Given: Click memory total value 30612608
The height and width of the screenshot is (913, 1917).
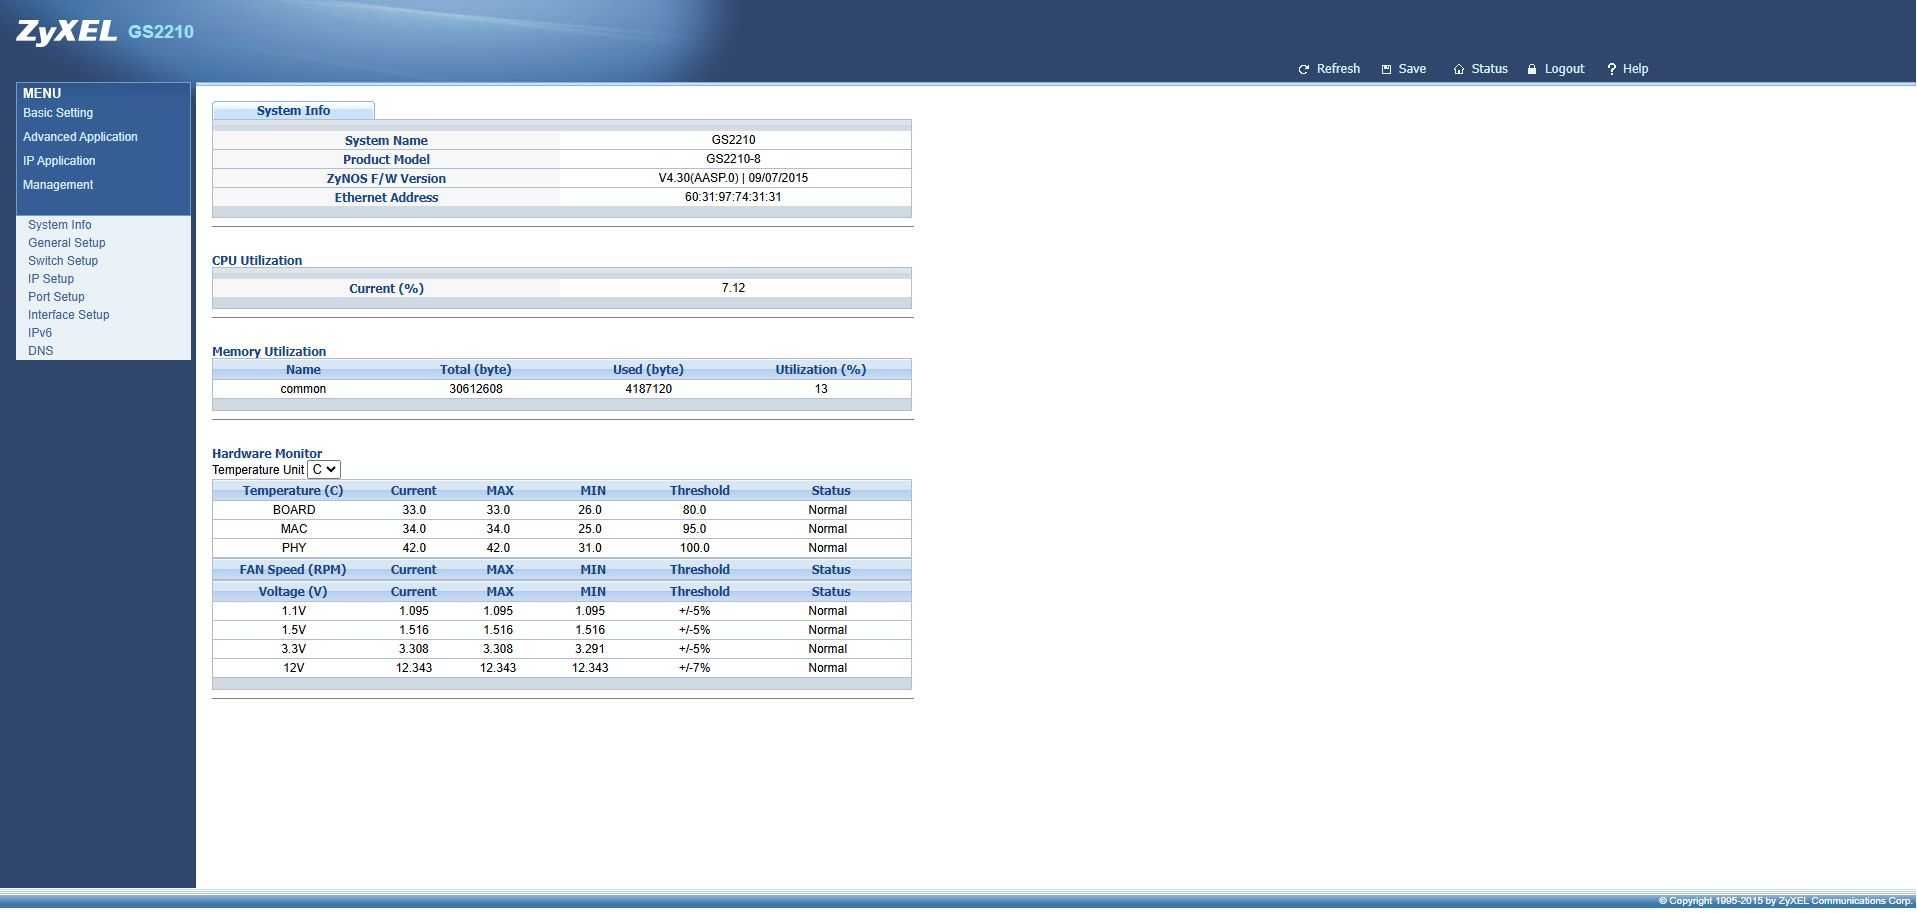Looking at the screenshot, I should [476, 389].
